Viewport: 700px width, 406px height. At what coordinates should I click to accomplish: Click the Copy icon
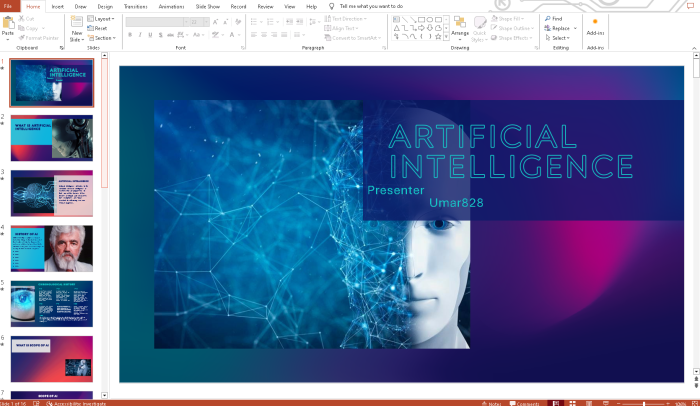[22, 28]
